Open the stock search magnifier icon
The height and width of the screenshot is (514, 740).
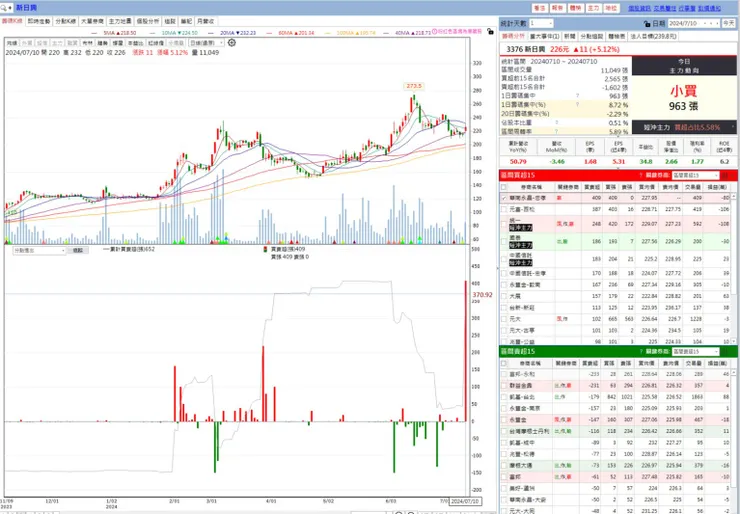point(4,8)
